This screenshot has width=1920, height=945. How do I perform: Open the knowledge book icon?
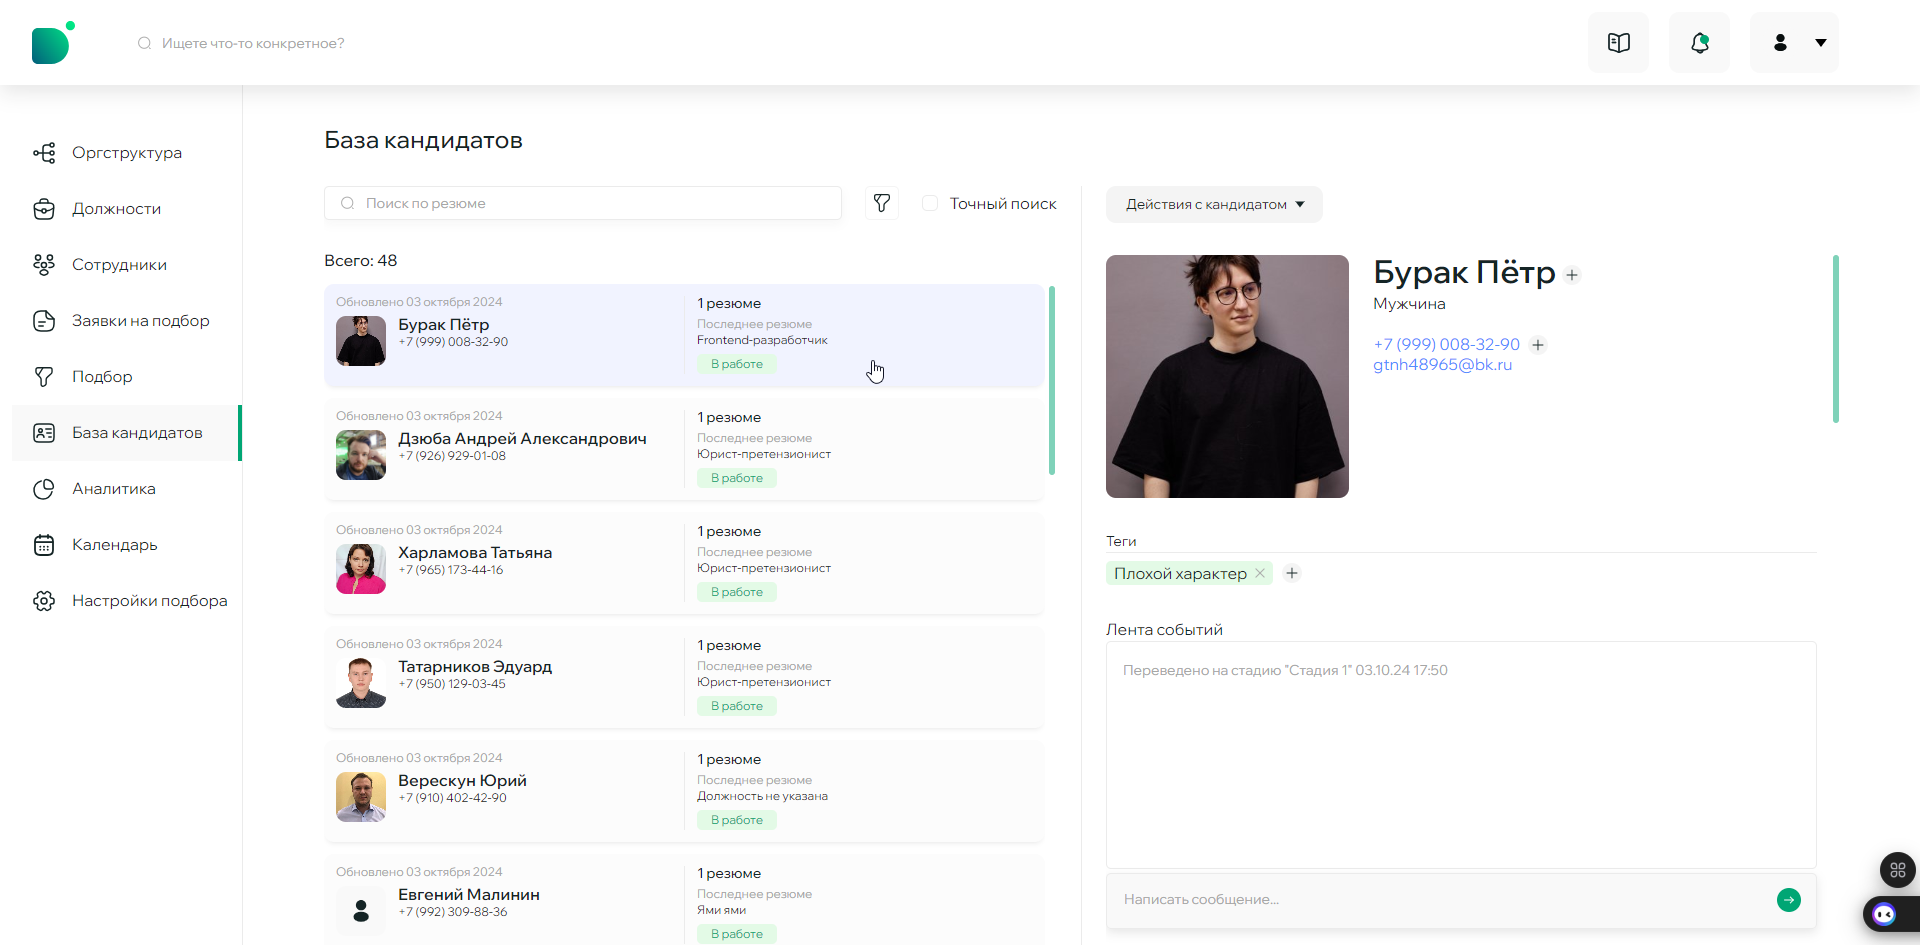coord(1618,43)
